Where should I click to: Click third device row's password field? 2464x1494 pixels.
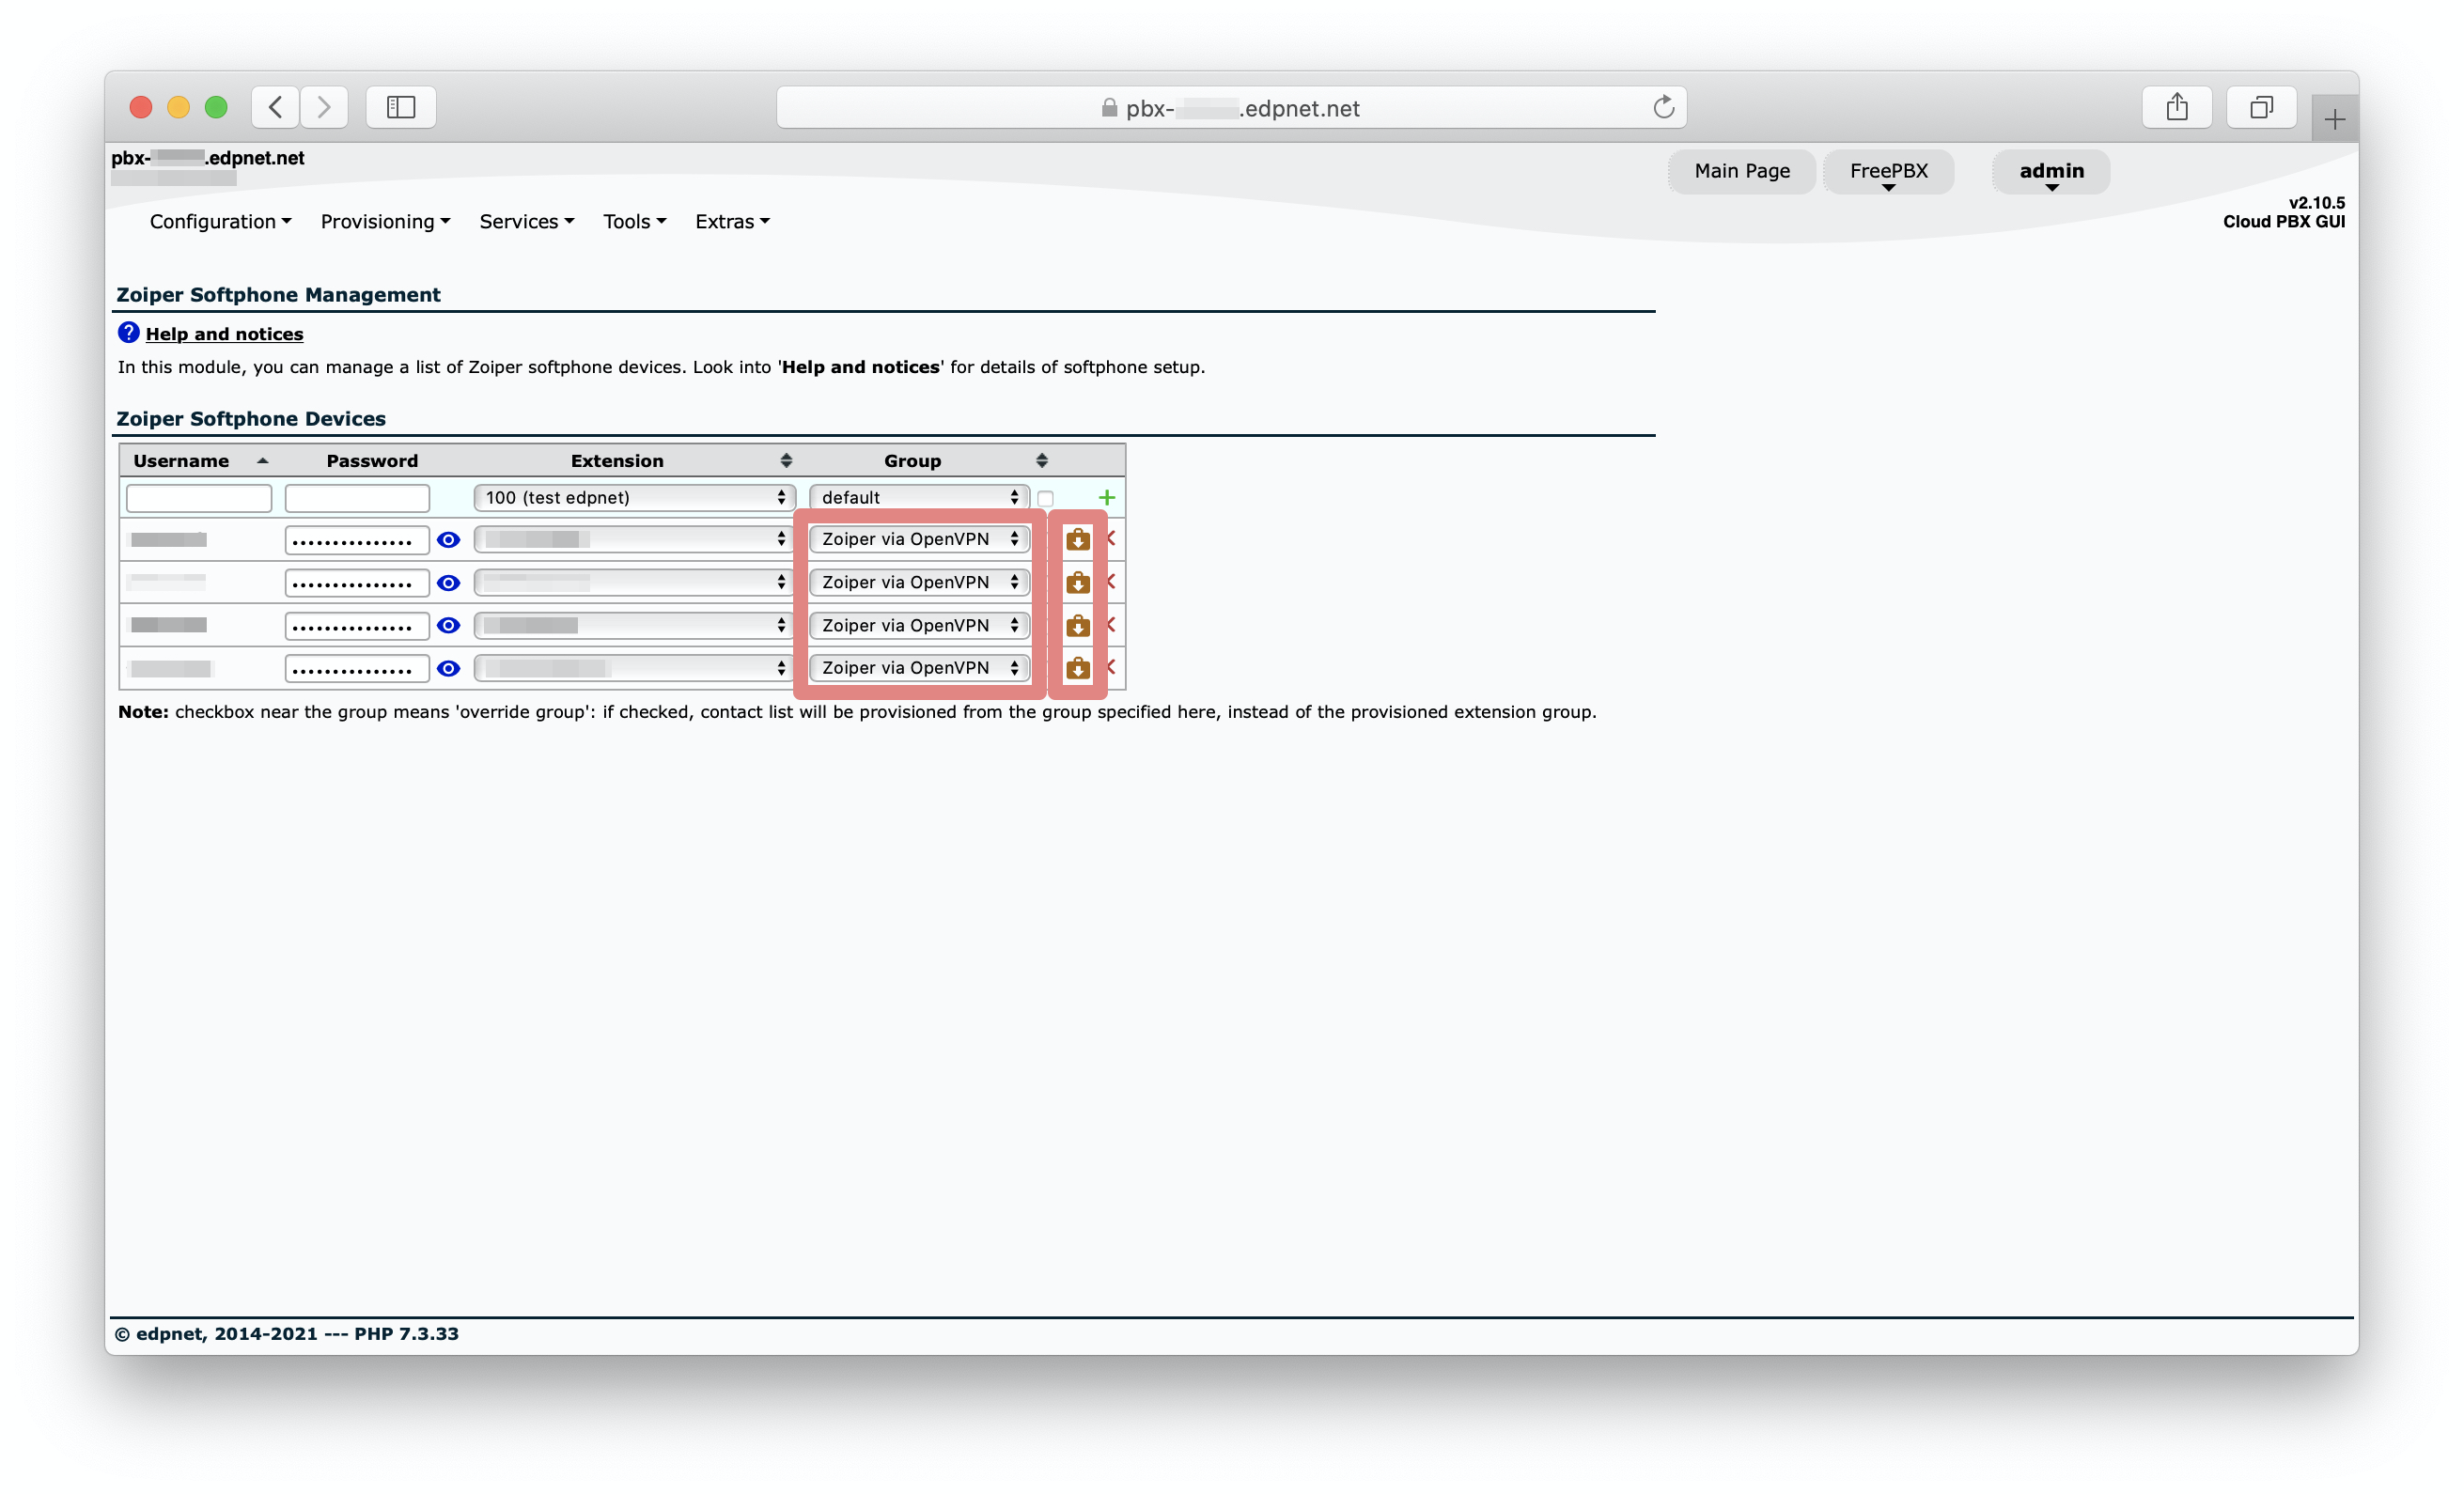point(357,626)
